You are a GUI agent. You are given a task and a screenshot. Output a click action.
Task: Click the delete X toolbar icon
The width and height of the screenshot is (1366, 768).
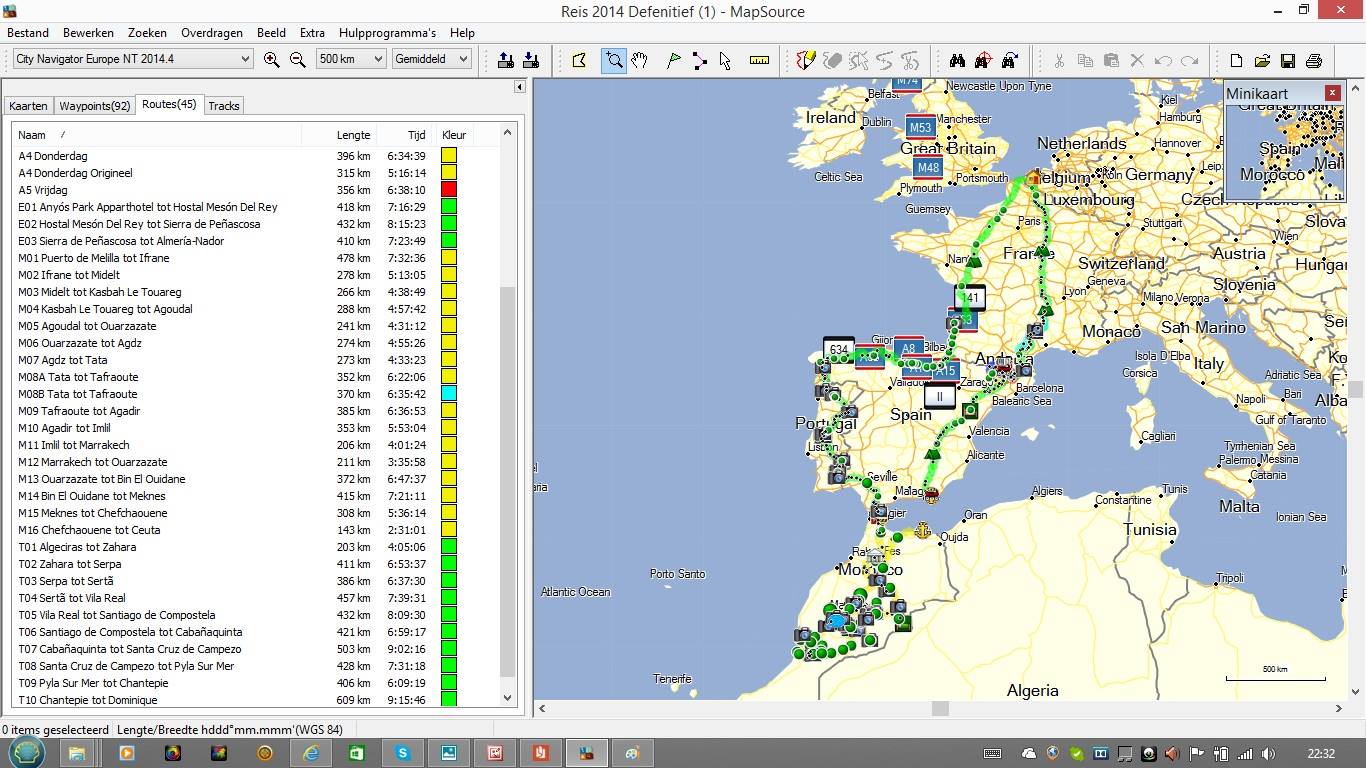point(1137,61)
